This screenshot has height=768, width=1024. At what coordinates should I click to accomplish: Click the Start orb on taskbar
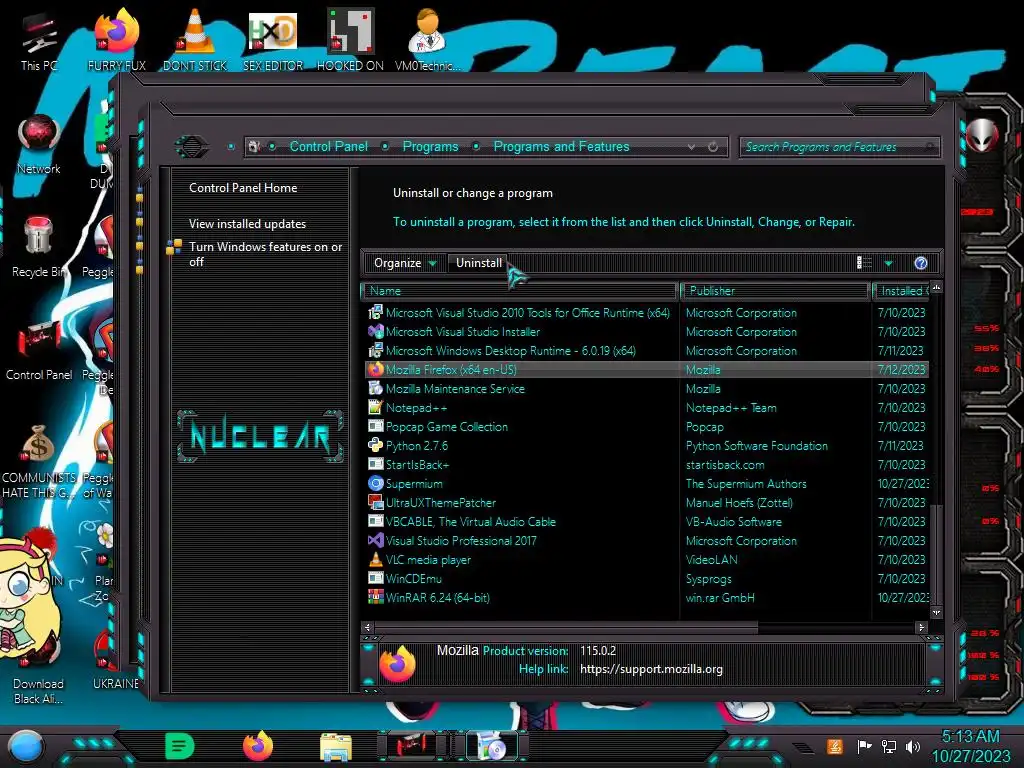26,746
